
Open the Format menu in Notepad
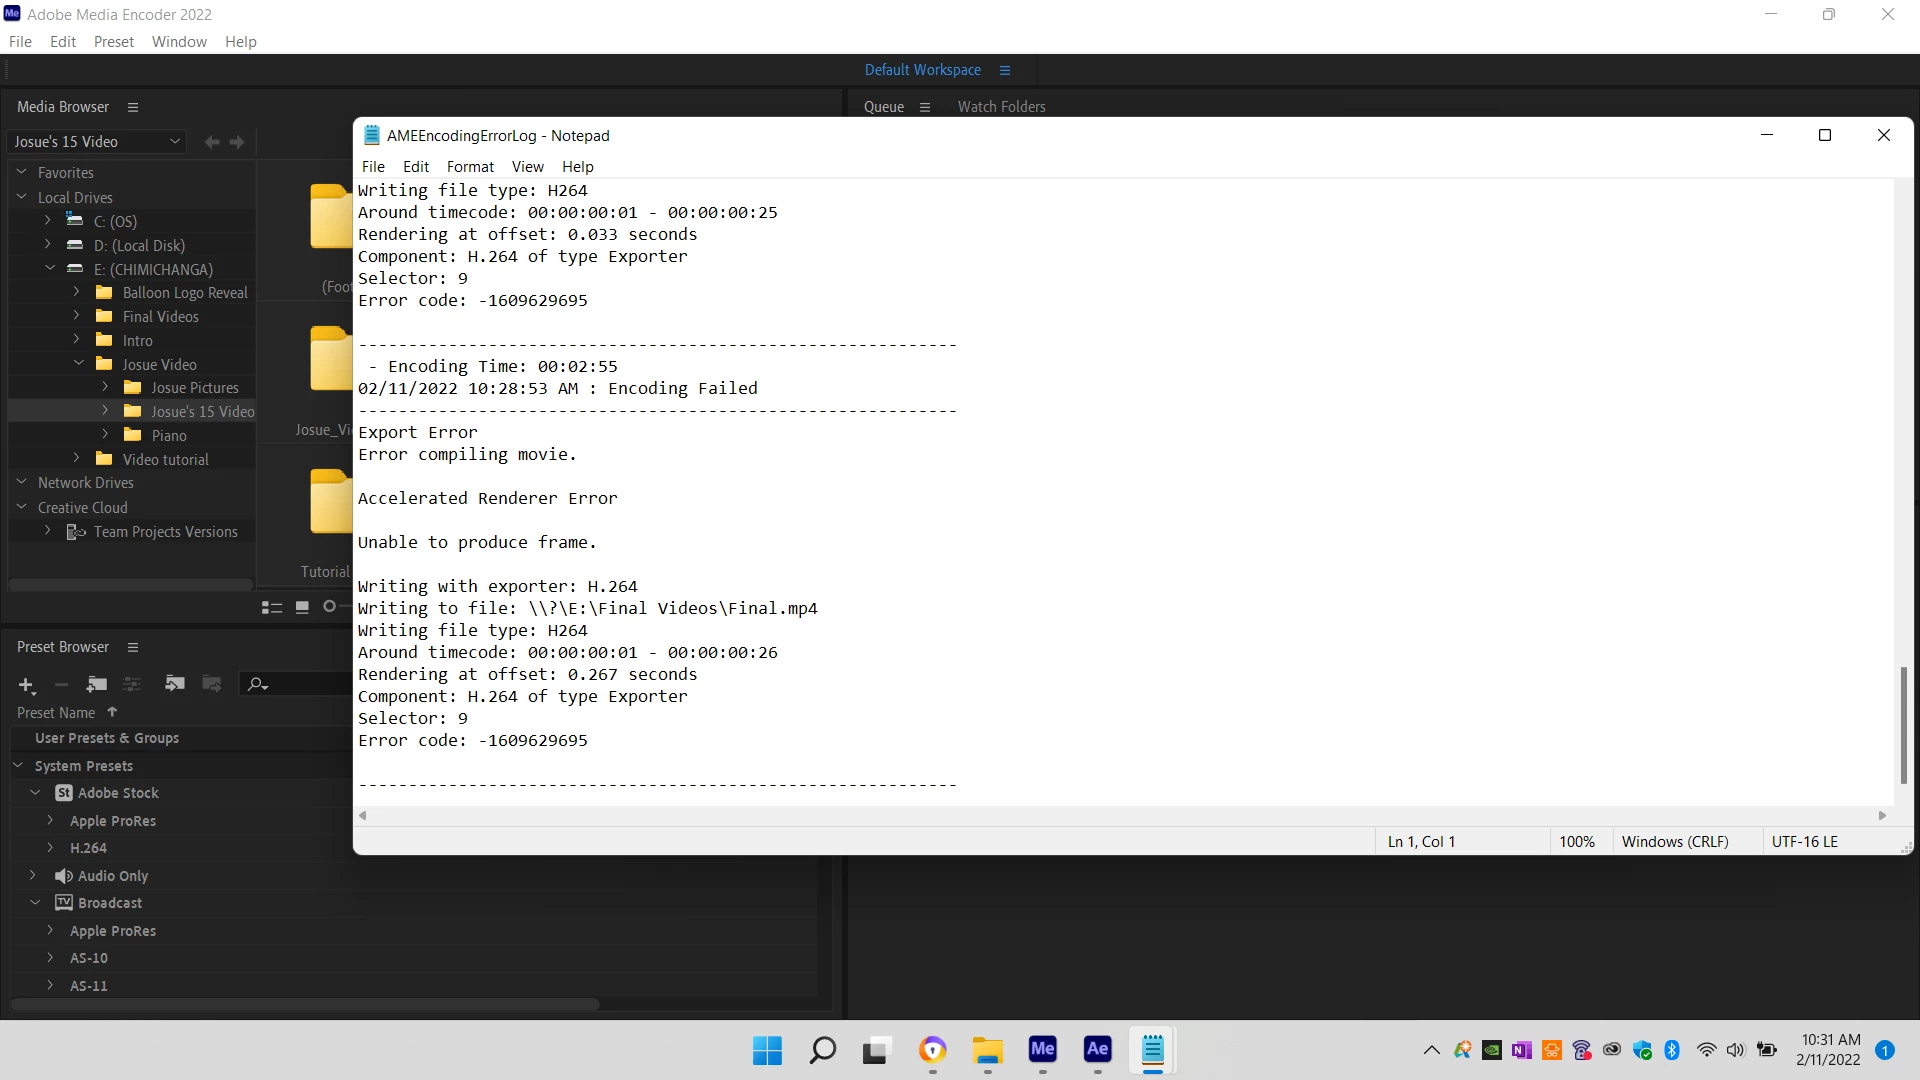click(x=470, y=167)
